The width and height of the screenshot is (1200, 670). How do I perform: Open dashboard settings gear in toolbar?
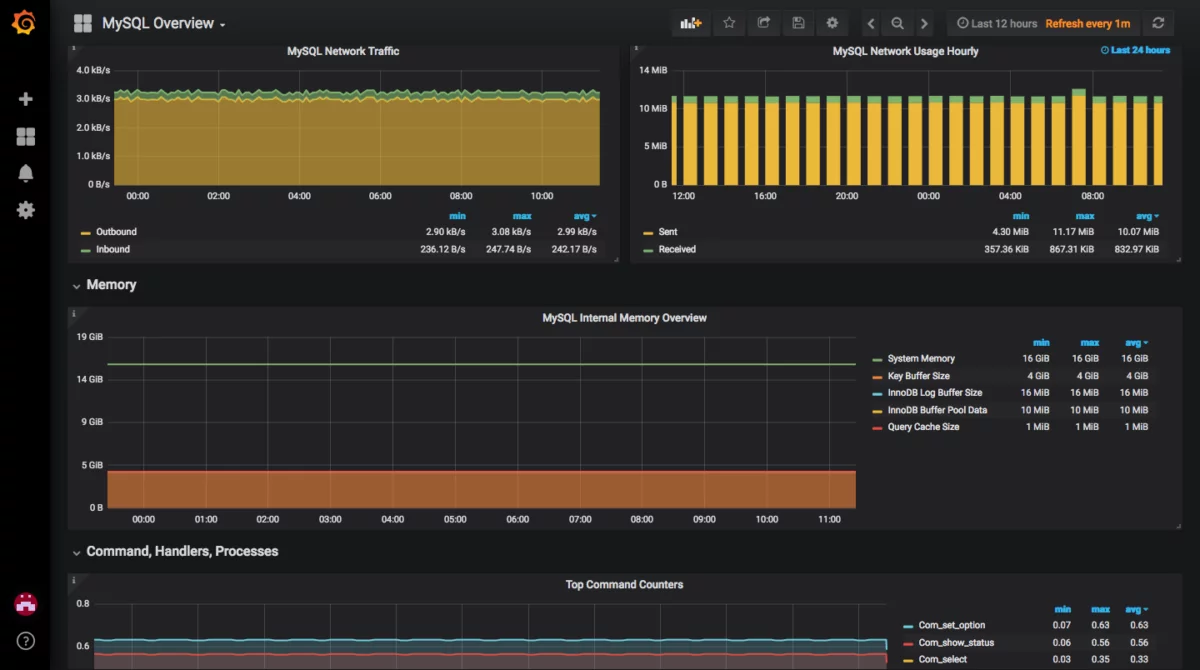tap(831, 23)
